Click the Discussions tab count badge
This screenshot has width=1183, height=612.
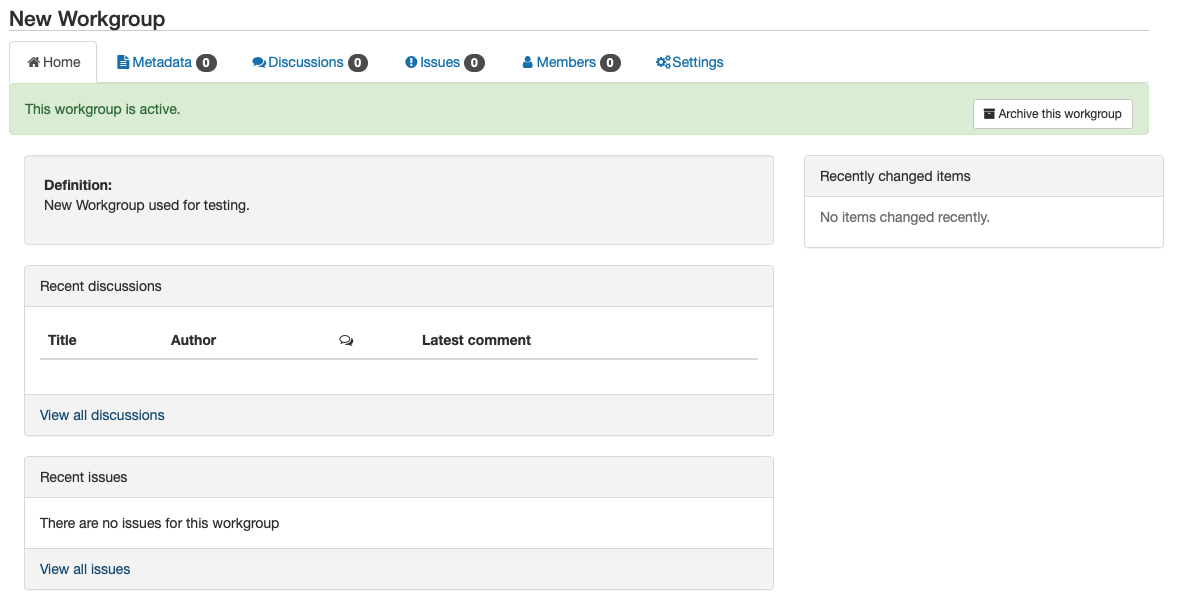pyautogui.click(x=358, y=63)
